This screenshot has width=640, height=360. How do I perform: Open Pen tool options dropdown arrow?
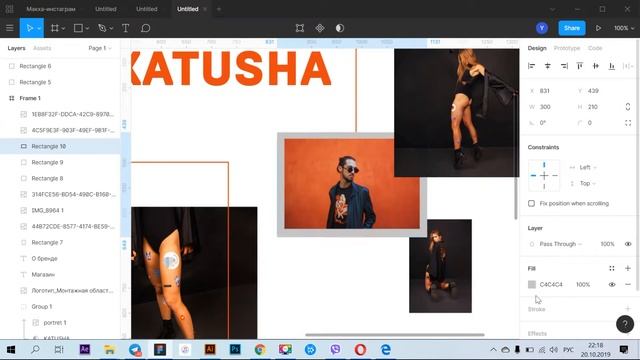111,29
